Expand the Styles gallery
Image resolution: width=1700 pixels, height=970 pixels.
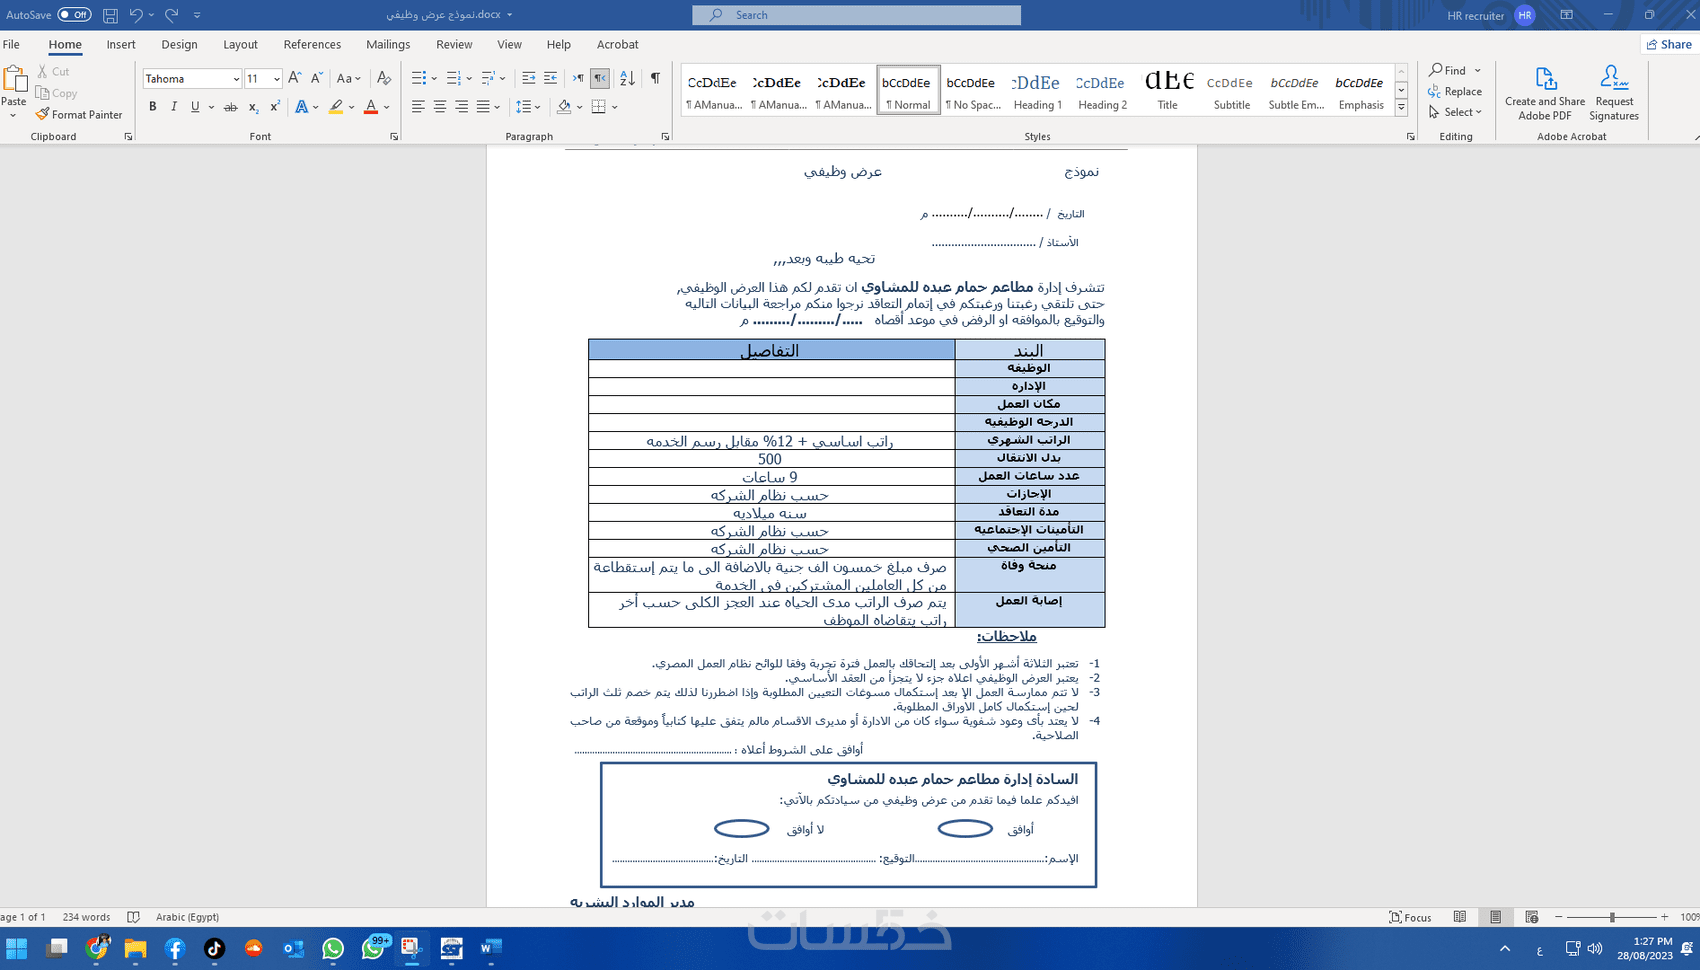point(1401,108)
